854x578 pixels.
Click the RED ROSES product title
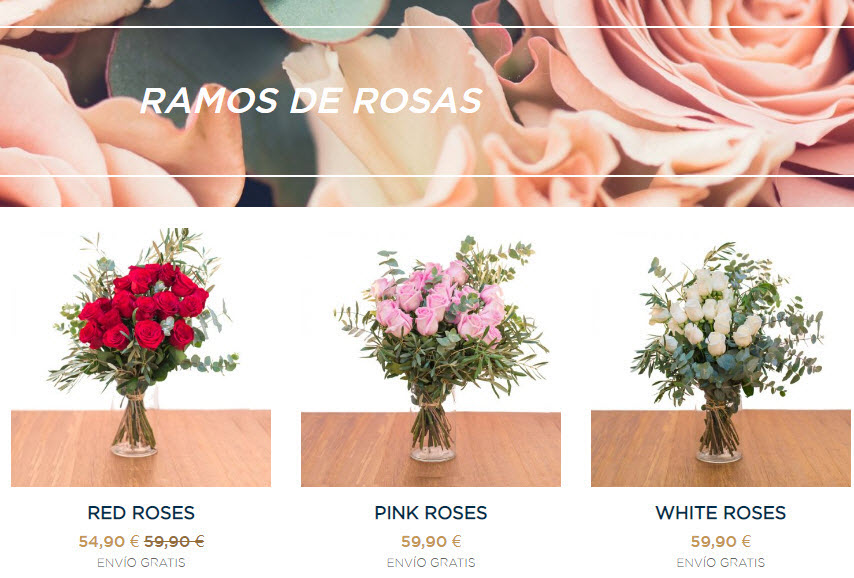pyautogui.click(x=141, y=513)
